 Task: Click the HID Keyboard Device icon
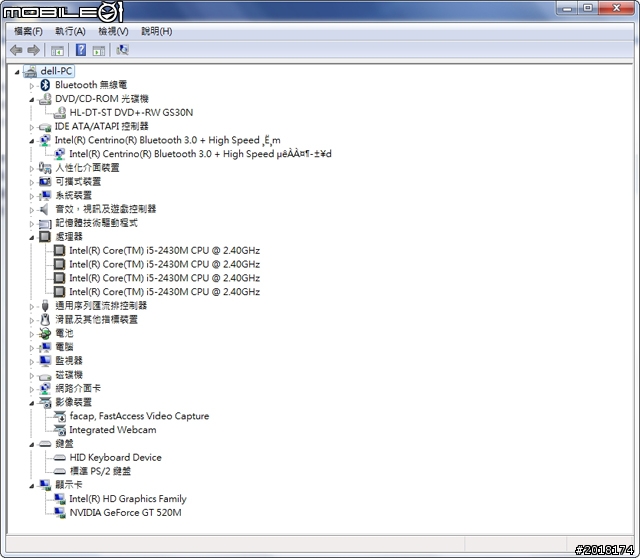(x=60, y=458)
